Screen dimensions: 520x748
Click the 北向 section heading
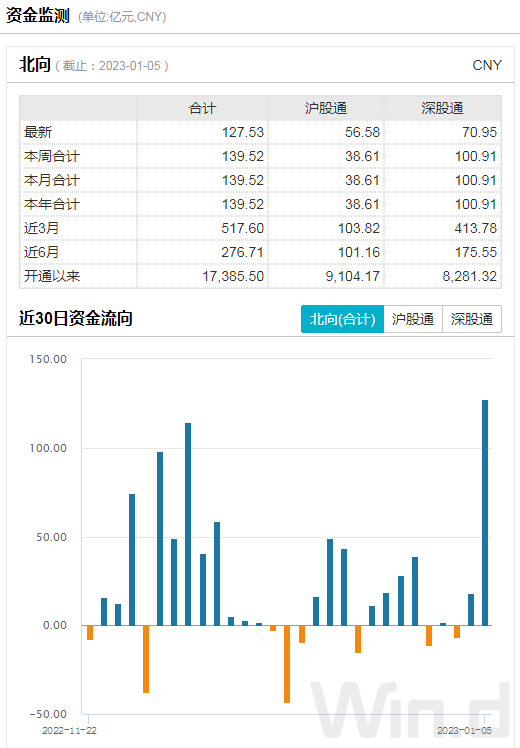pyautogui.click(x=35, y=64)
